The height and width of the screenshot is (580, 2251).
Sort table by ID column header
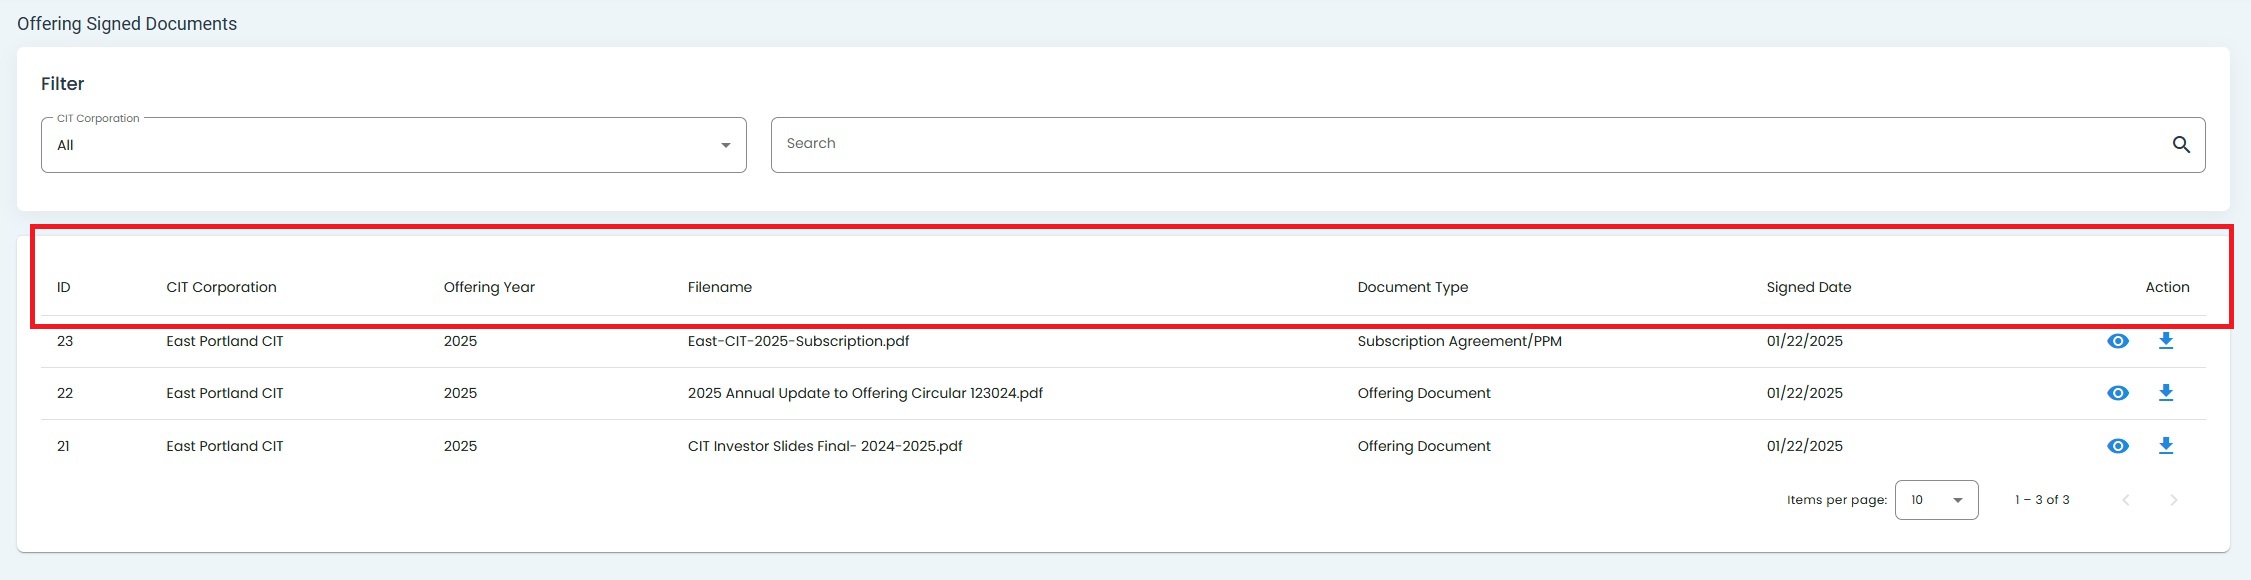point(64,287)
